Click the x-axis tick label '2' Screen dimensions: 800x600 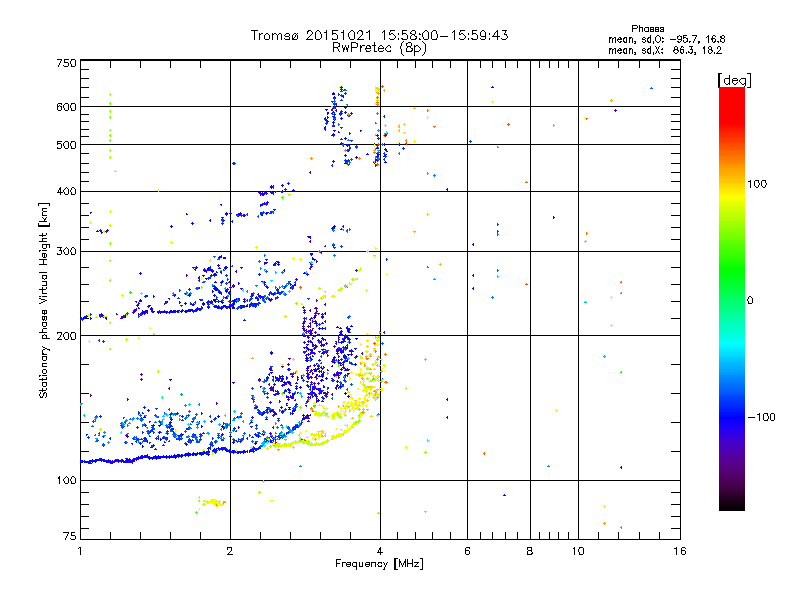pyautogui.click(x=230, y=551)
